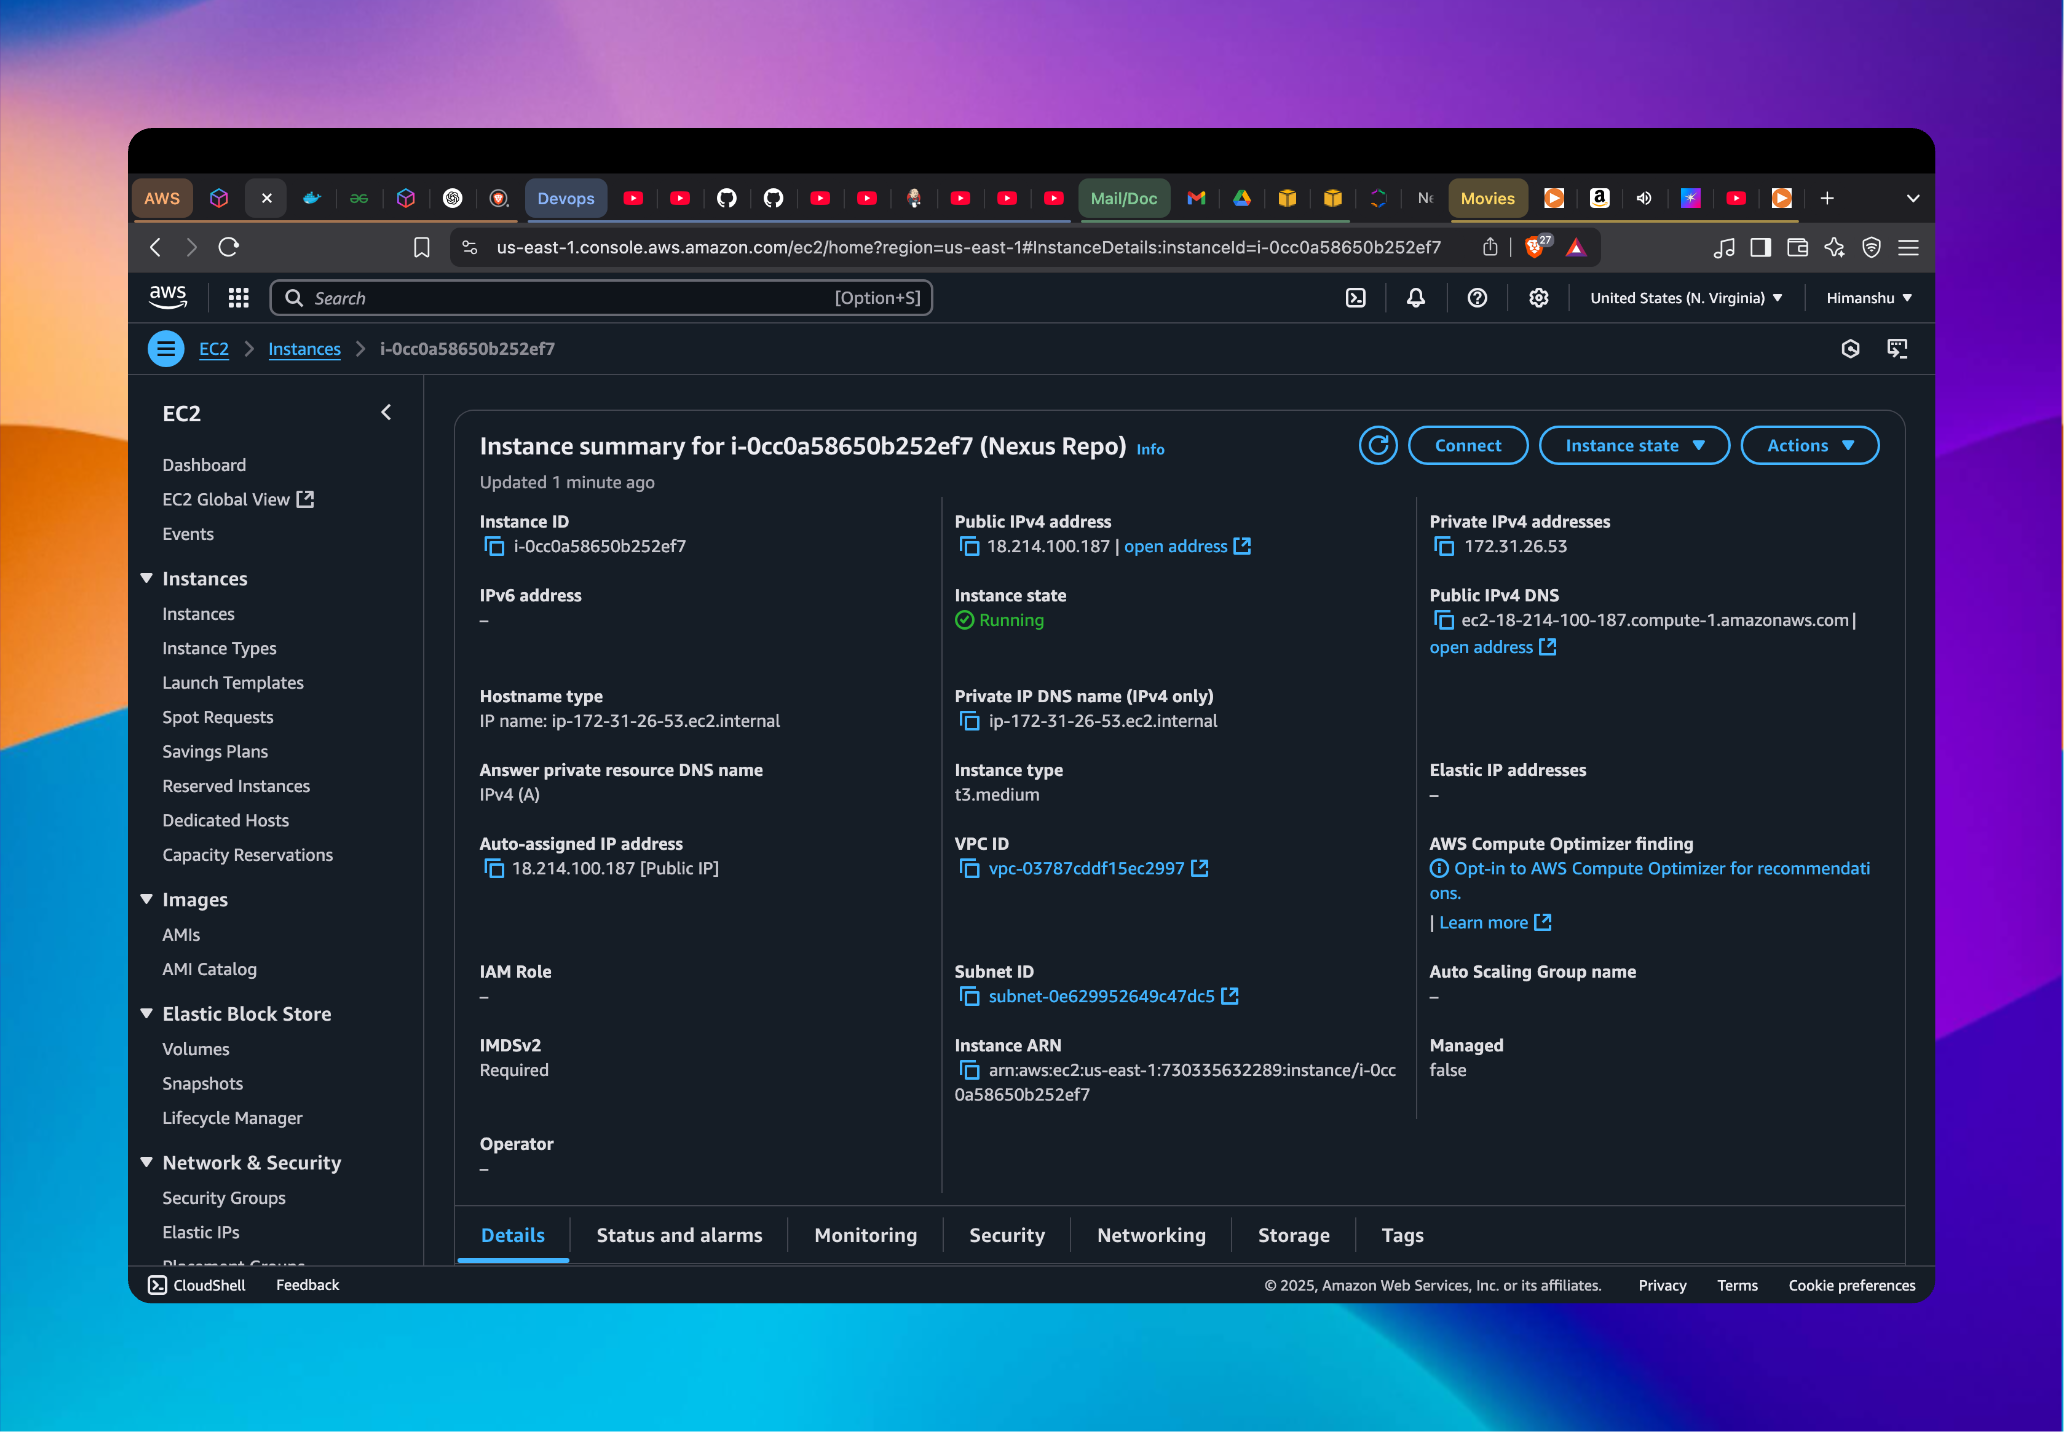
Task: Open CloudShell icon in top navigation
Action: pyautogui.click(x=1355, y=298)
